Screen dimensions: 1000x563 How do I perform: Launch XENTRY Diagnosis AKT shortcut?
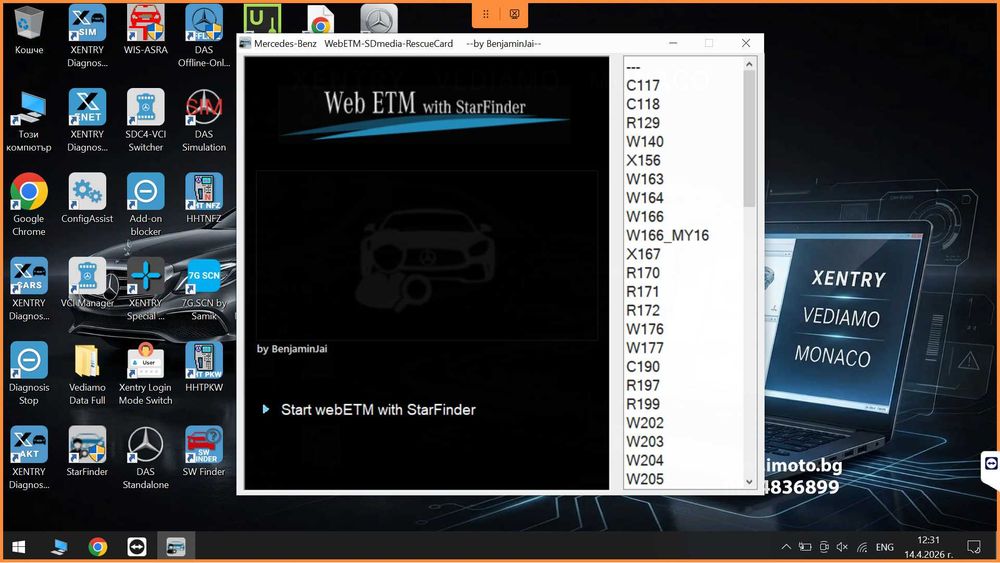click(x=29, y=458)
